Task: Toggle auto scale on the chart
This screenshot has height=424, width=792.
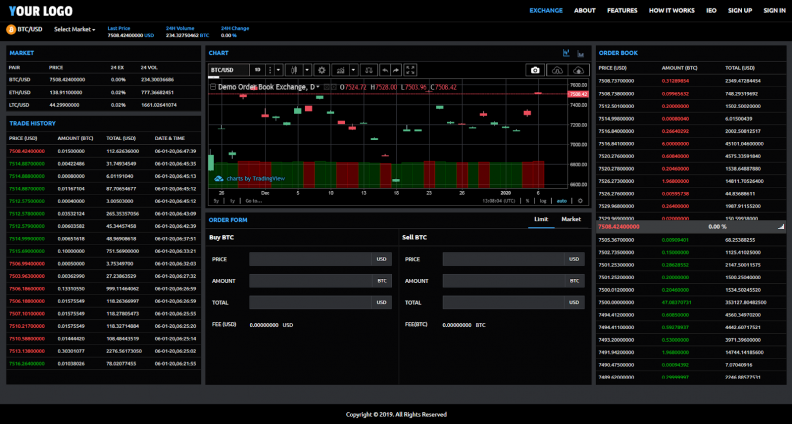Action: 562,201
